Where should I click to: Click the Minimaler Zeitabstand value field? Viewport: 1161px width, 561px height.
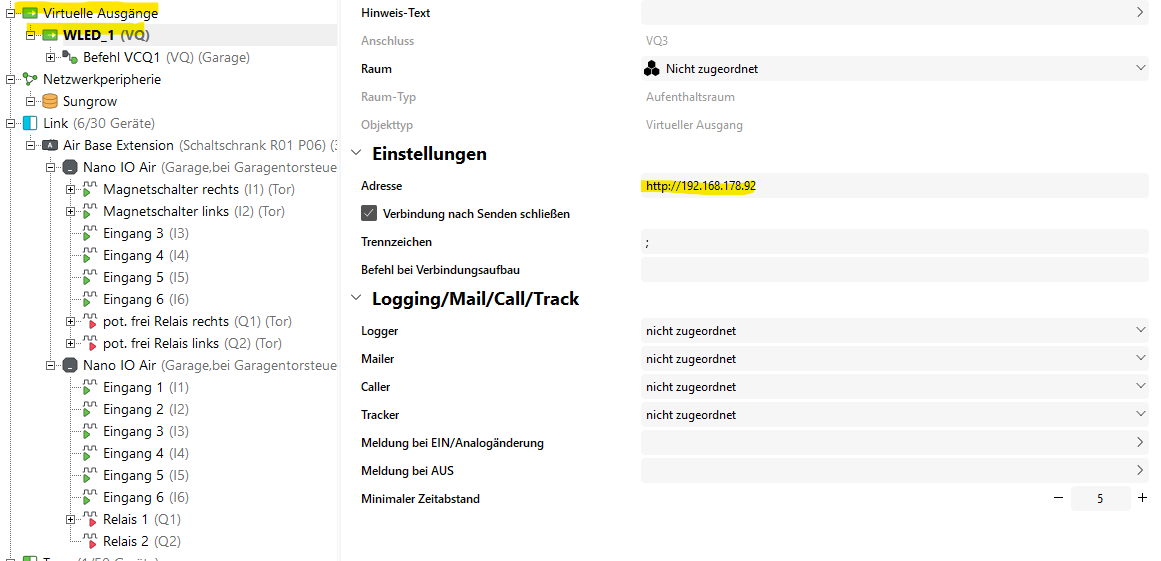[x=1100, y=498]
